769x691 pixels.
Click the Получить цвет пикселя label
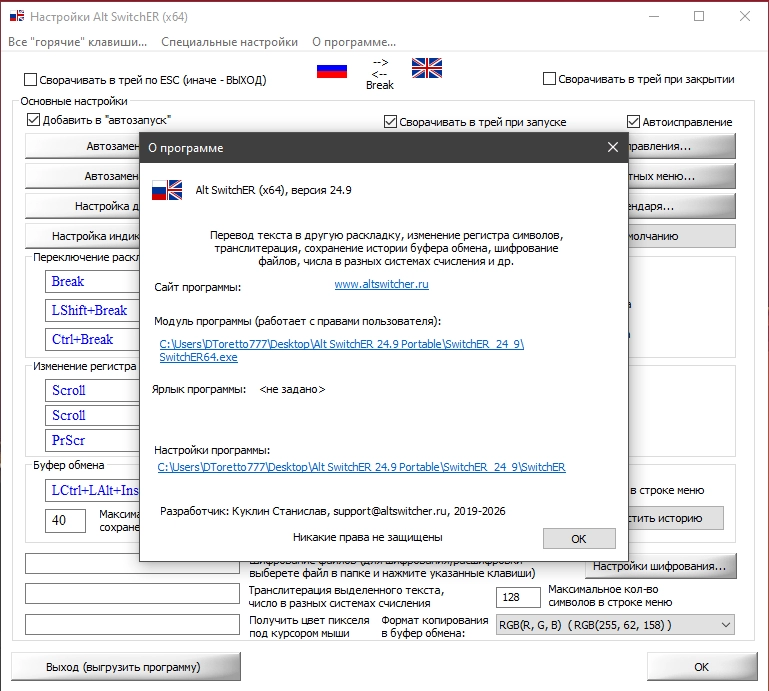pyautogui.click(x=309, y=627)
